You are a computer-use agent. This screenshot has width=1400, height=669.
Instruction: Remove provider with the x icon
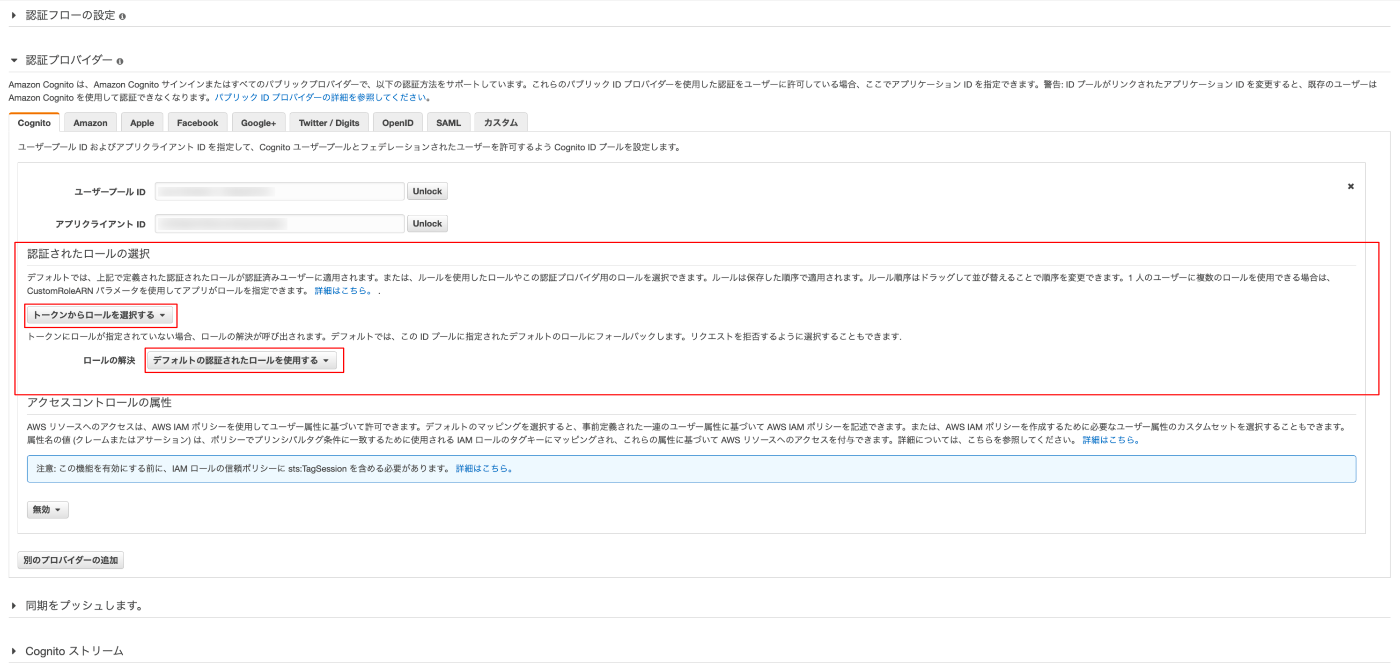point(1351,186)
